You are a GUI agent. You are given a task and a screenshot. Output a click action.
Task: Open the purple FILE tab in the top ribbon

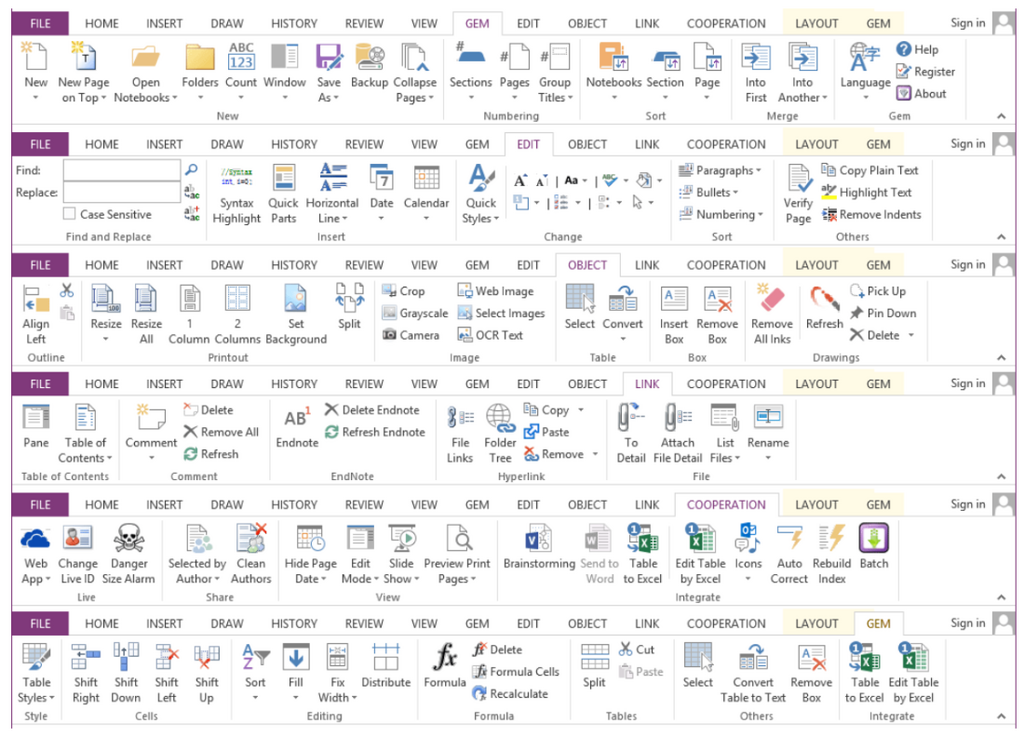click(x=40, y=24)
